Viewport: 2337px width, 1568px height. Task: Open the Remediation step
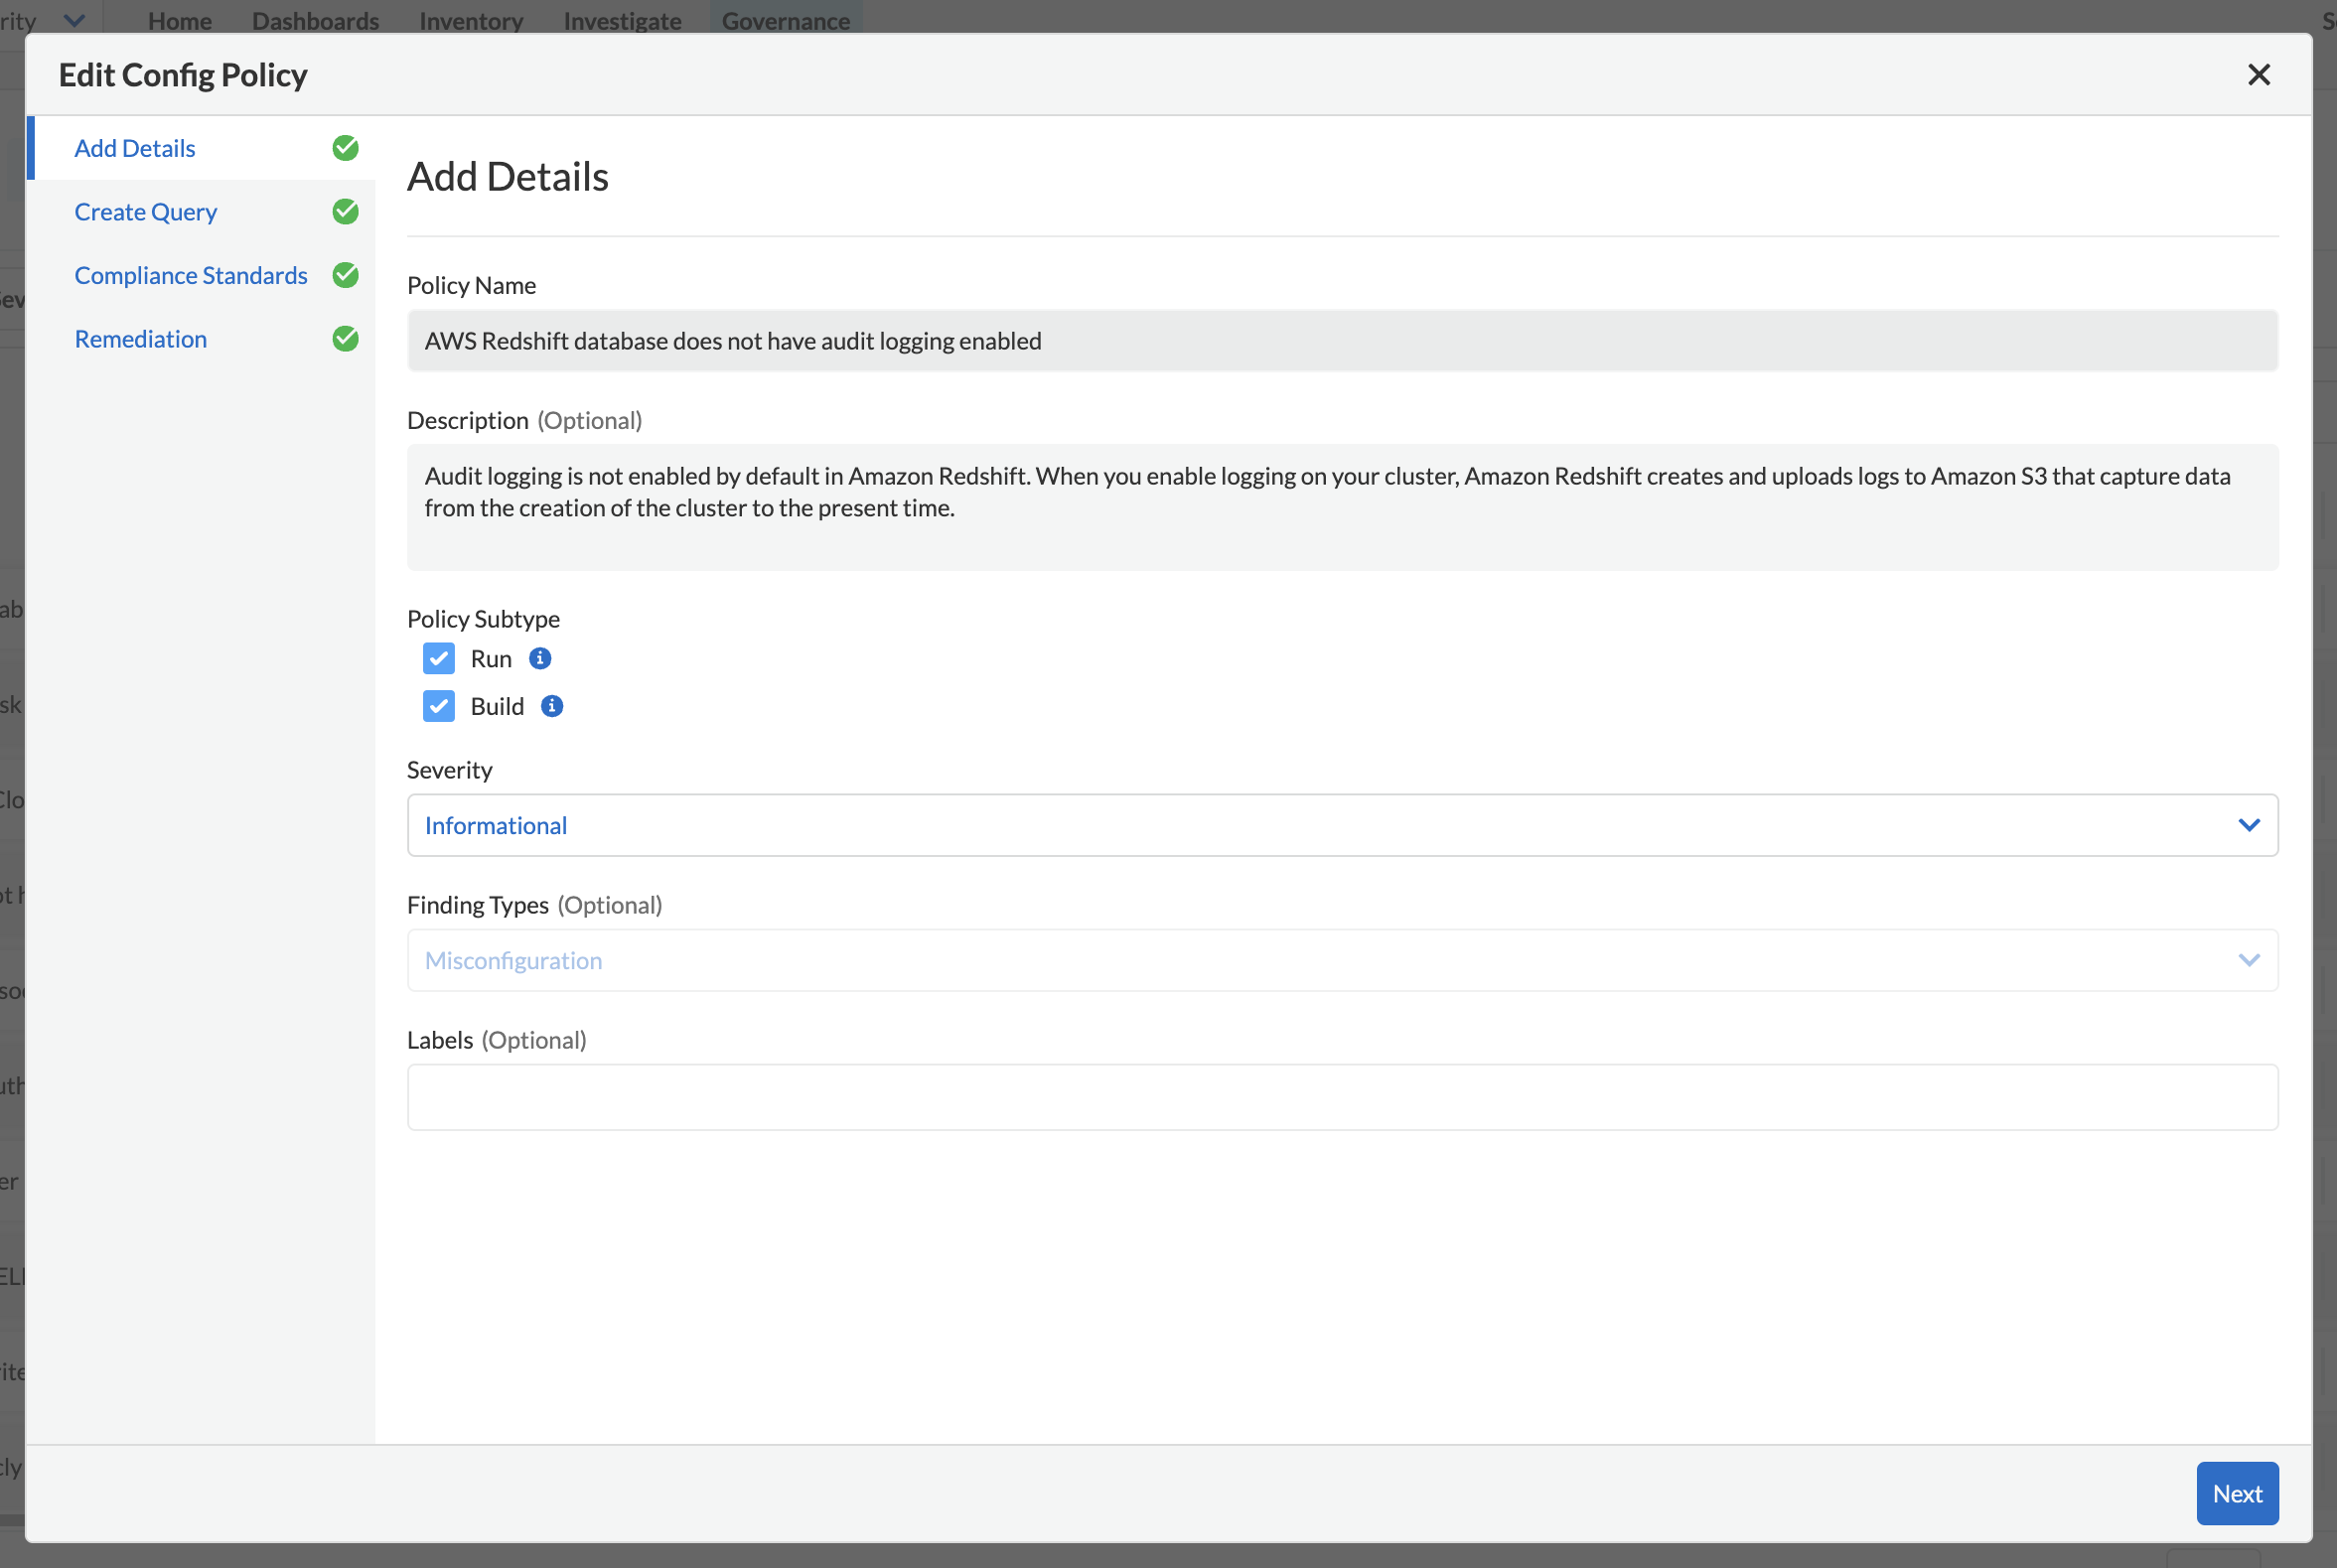pos(141,339)
